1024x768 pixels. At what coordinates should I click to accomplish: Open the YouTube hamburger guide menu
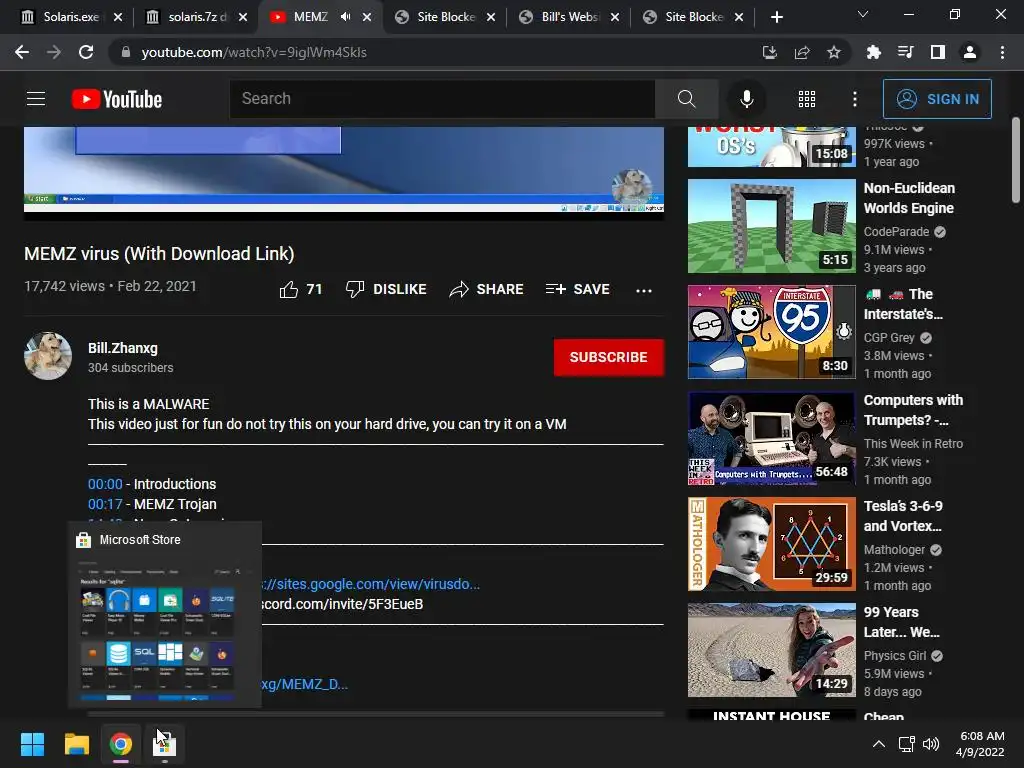point(36,99)
